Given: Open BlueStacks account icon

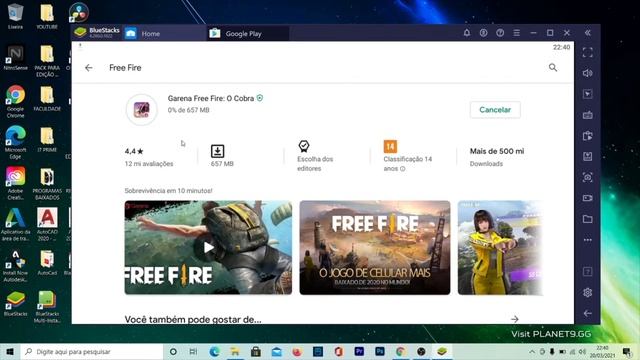Looking at the screenshot, I should [x=483, y=33].
